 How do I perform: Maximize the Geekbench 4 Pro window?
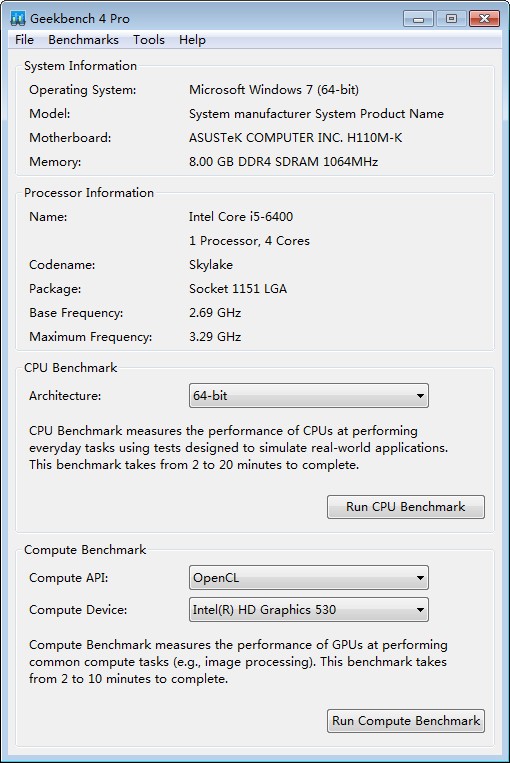451,19
